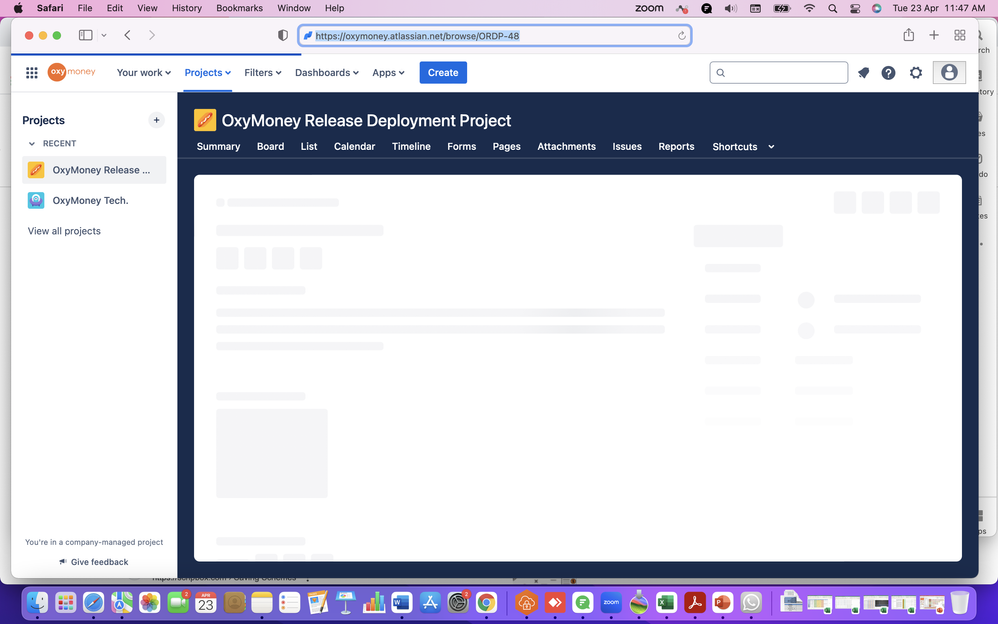This screenshot has width=998, height=624.
Task: Open the Forms tab
Action: pyautogui.click(x=461, y=146)
